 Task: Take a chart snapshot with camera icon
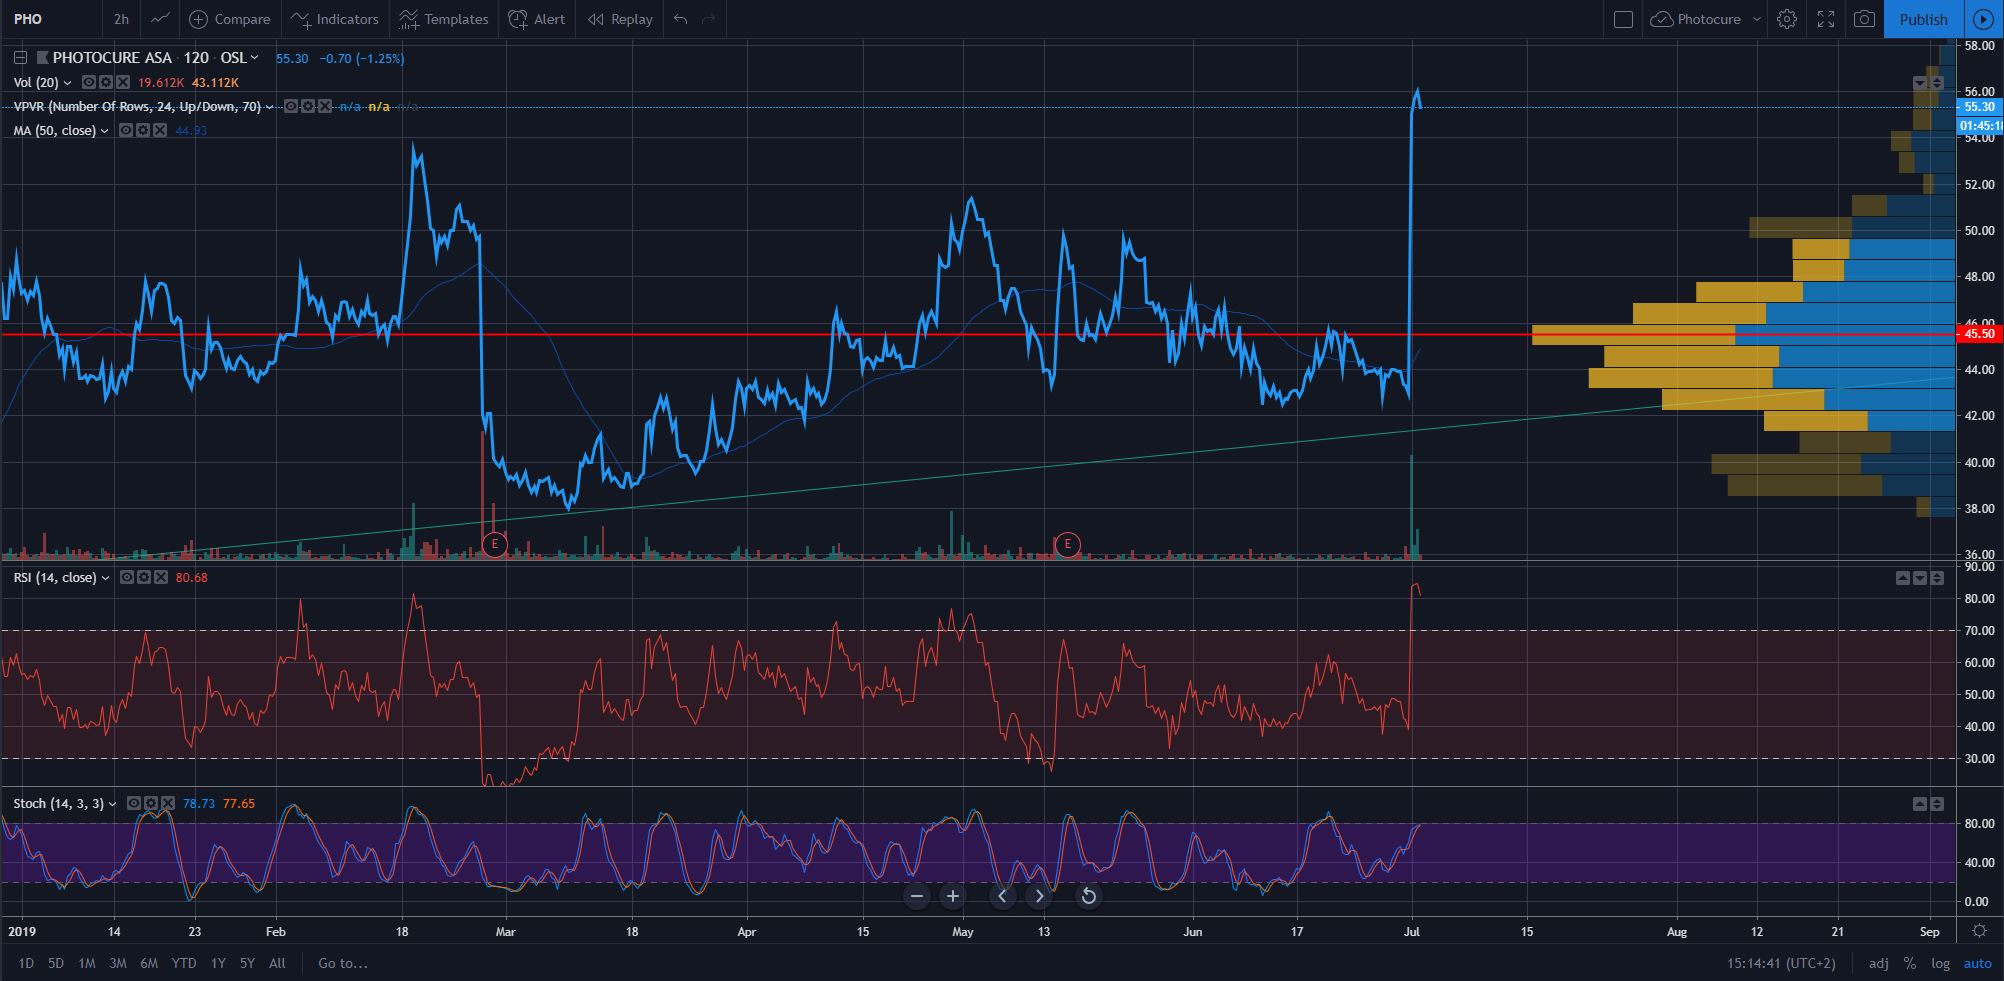1864,19
